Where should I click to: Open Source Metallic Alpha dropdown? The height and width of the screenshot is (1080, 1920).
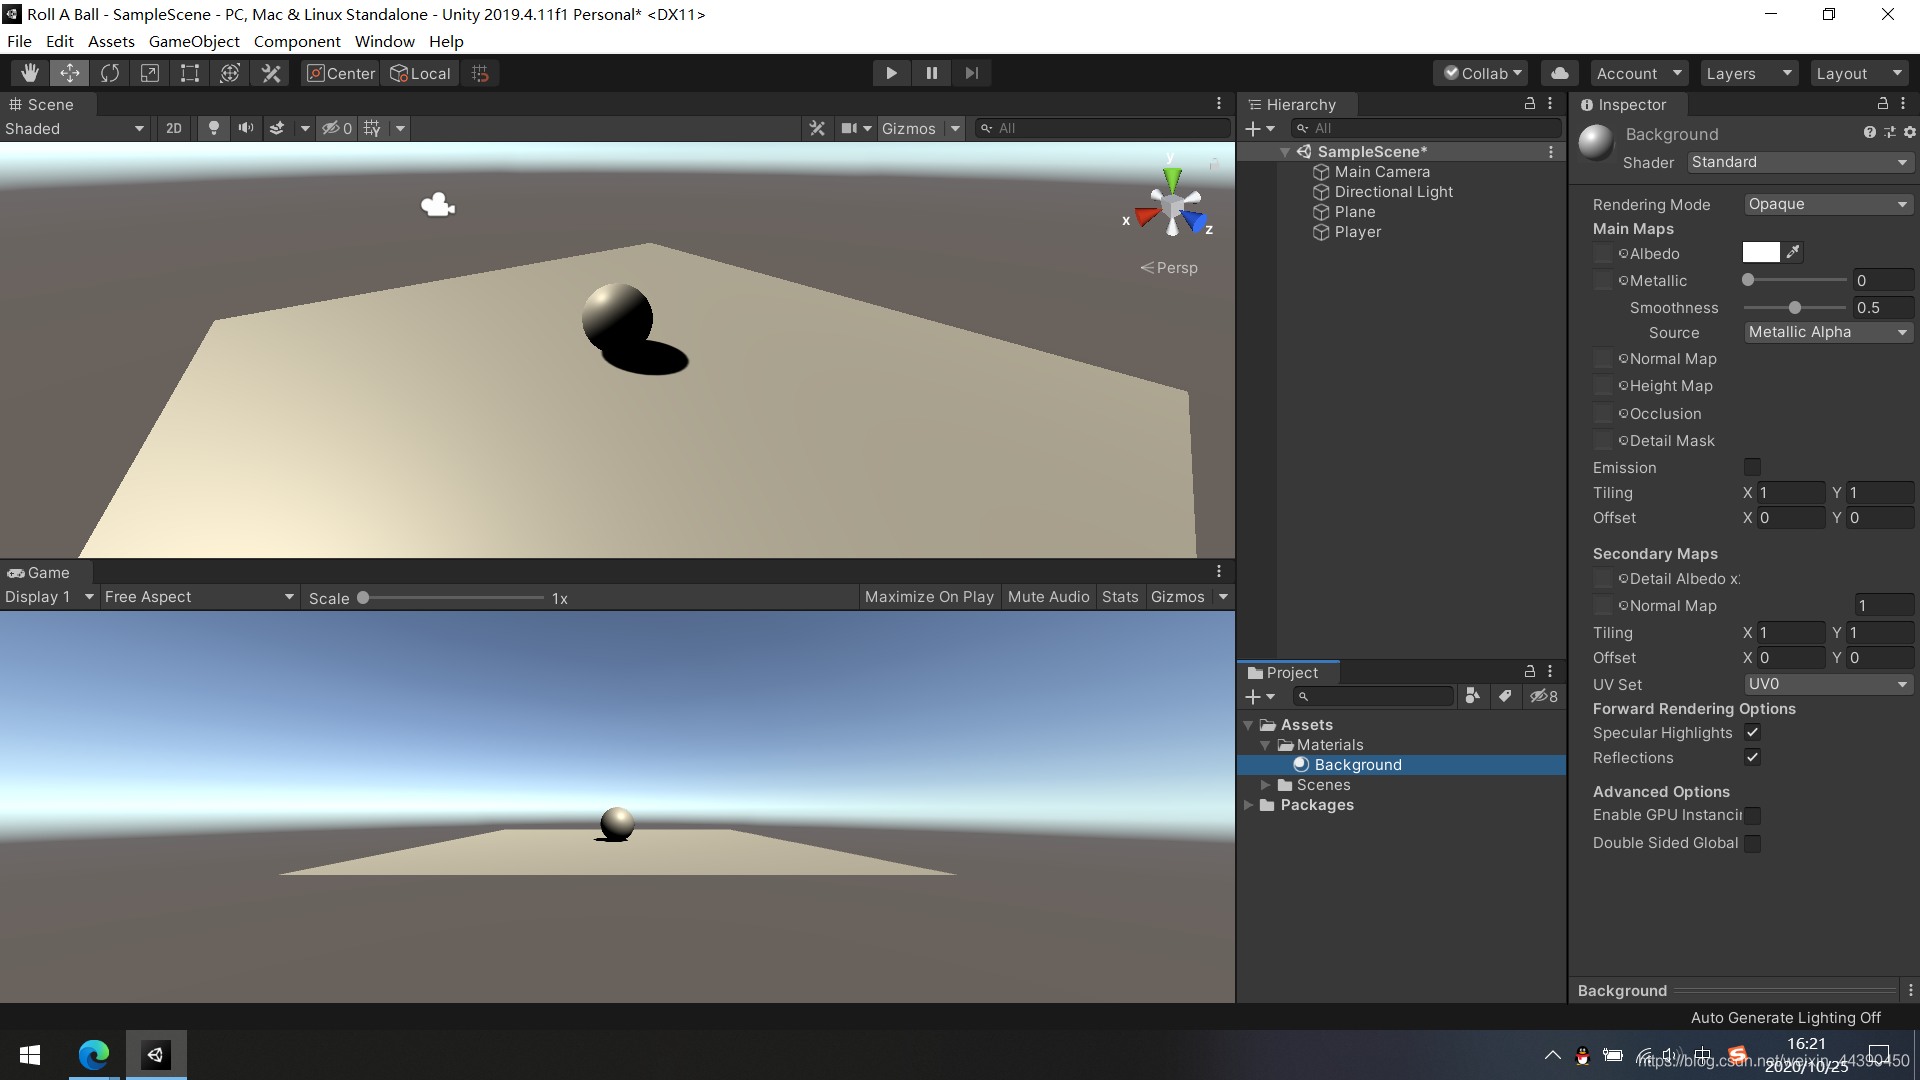tap(1829, 332)
